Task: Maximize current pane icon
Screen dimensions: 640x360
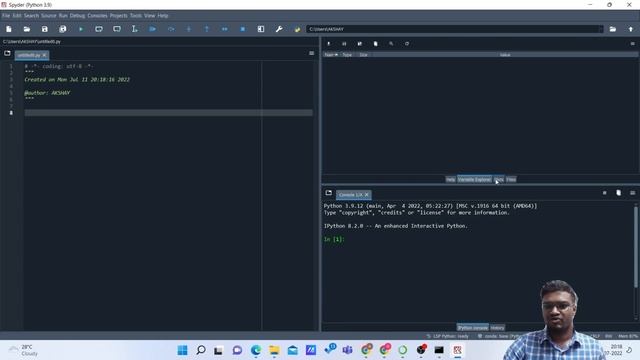Action: coord(261,29)
